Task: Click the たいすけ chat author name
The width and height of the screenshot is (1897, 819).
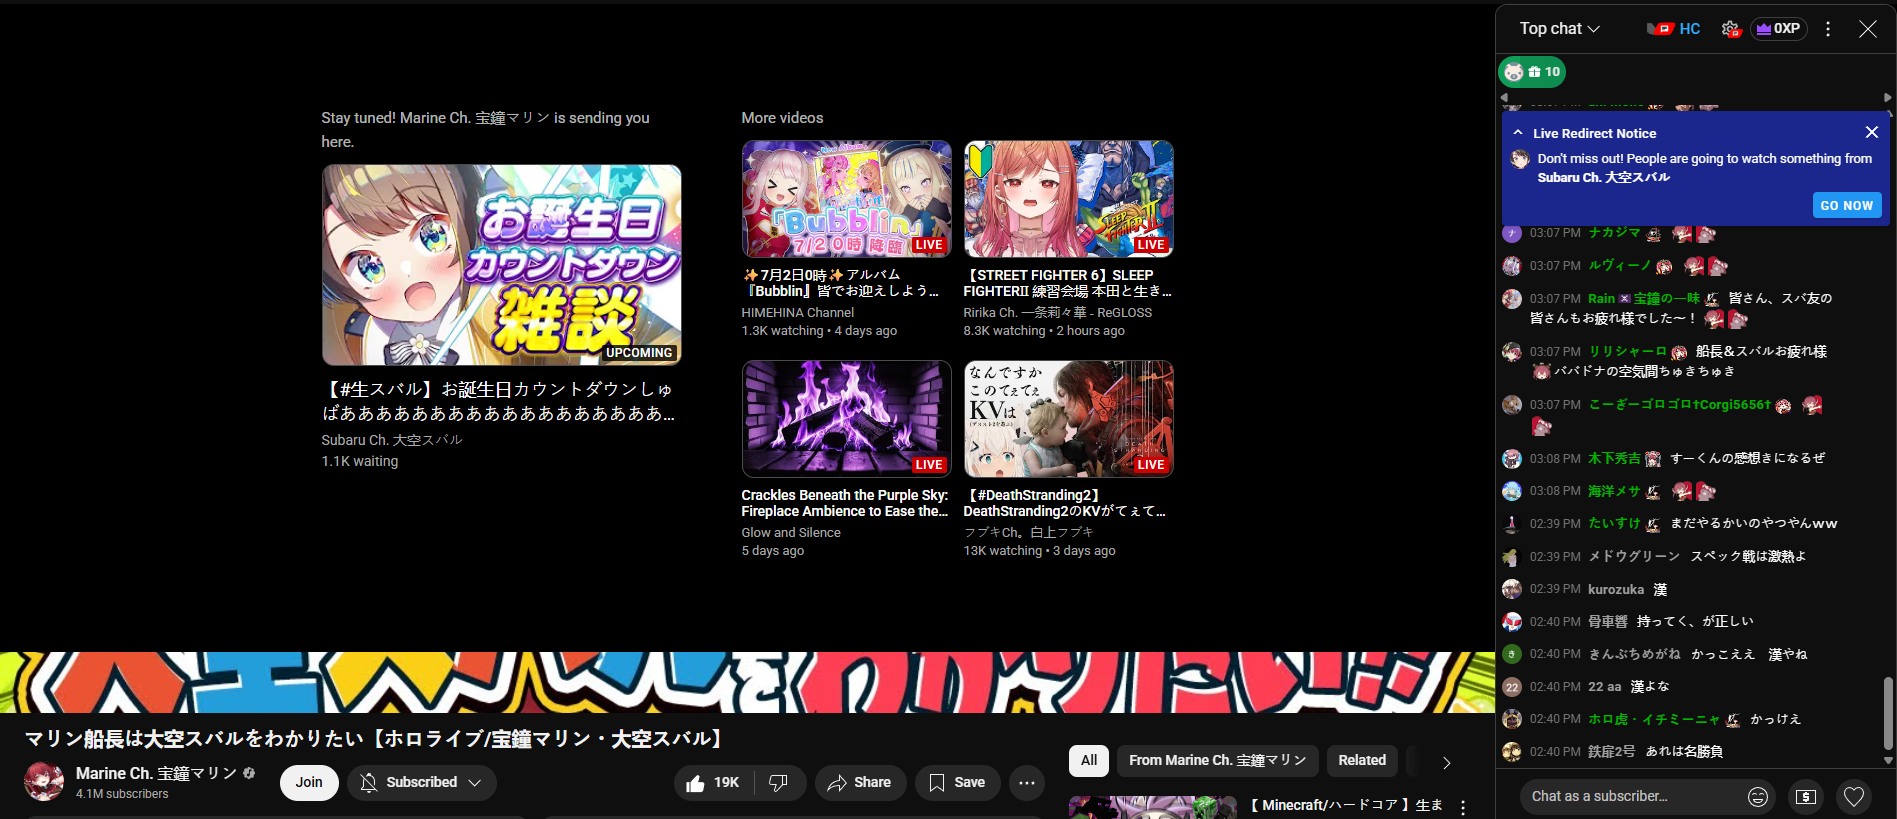Action: 1615,524
